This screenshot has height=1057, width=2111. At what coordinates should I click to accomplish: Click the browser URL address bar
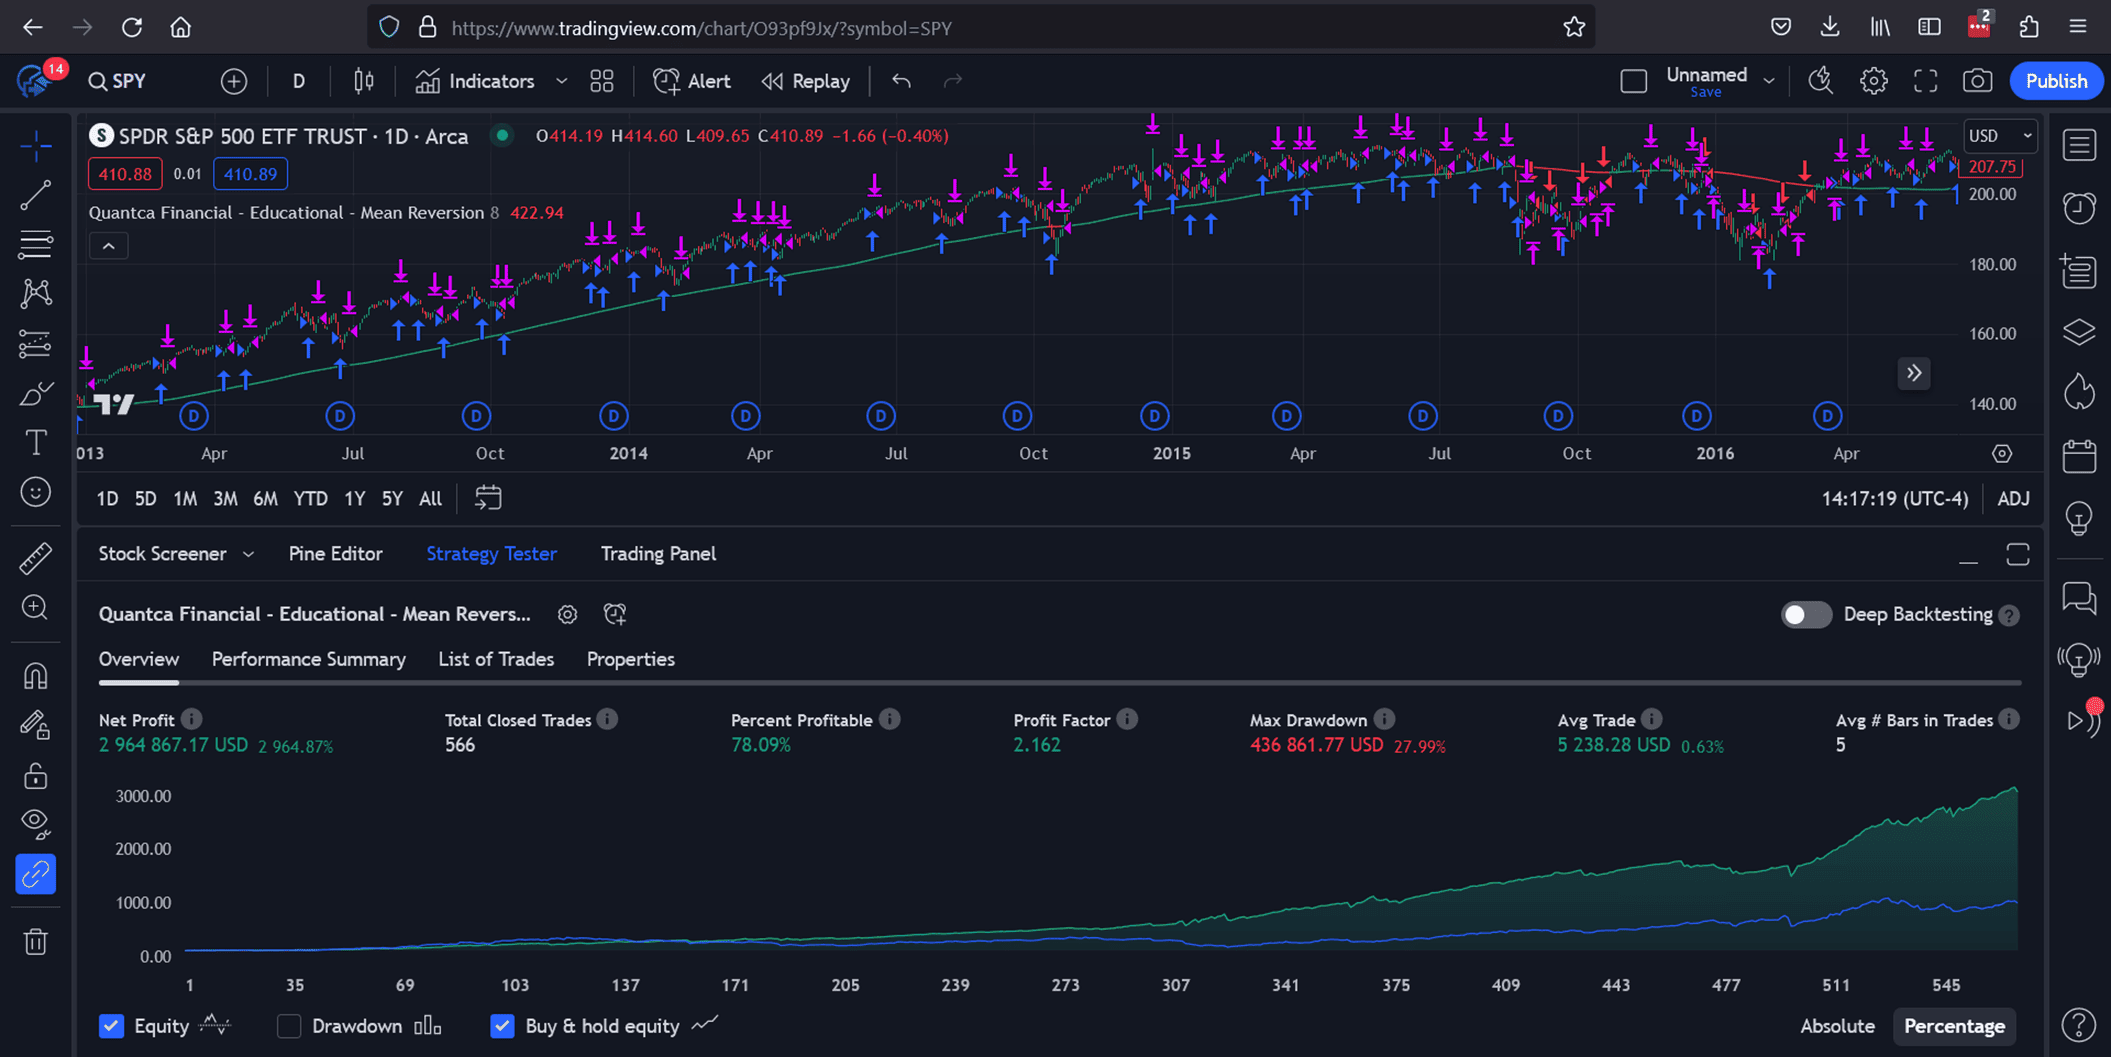click(980, 28)
